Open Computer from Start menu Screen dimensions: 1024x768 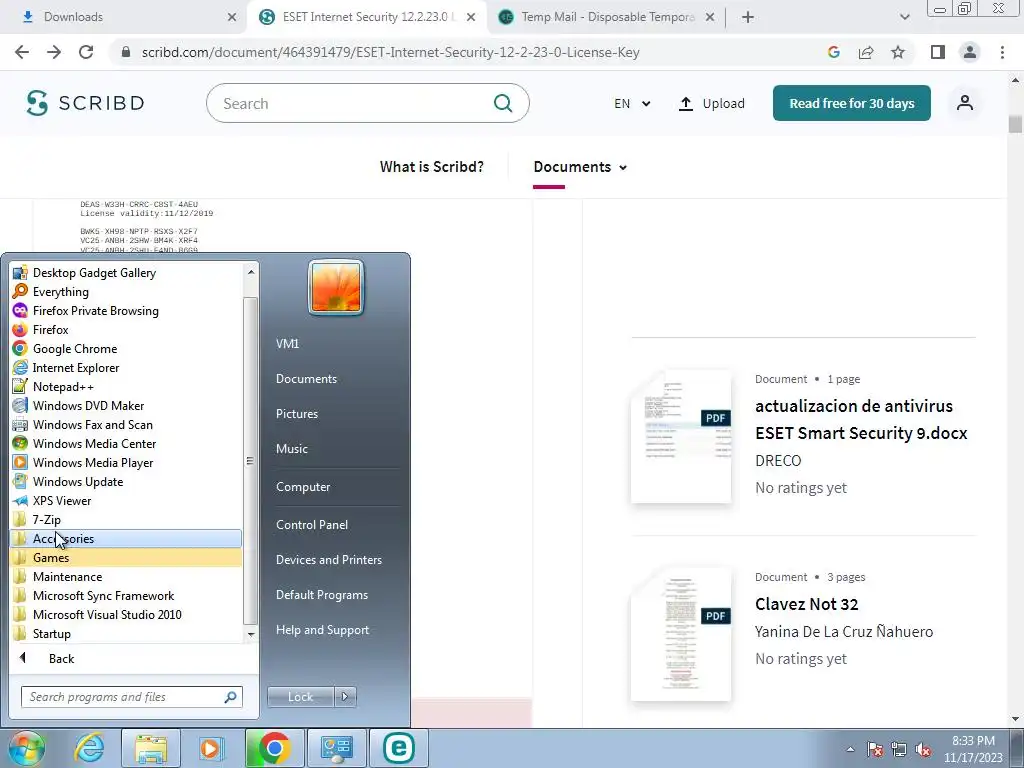(x=303, y=487)
